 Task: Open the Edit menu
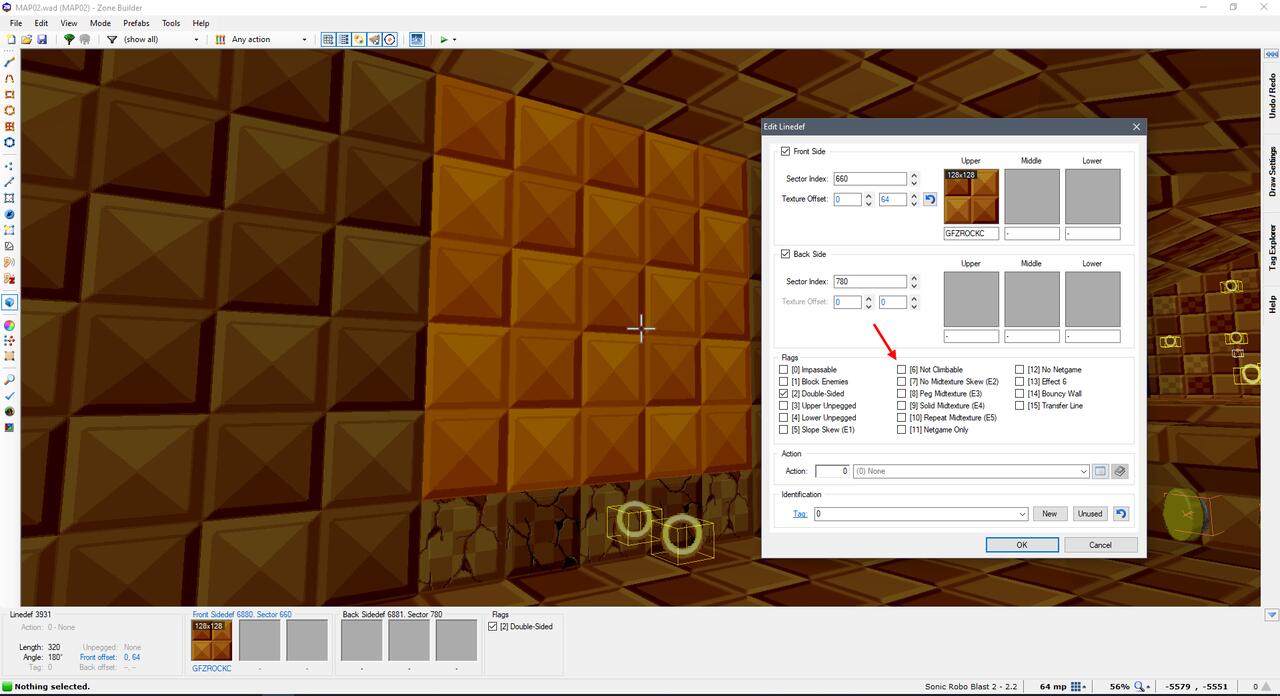[x=41, y=23]
